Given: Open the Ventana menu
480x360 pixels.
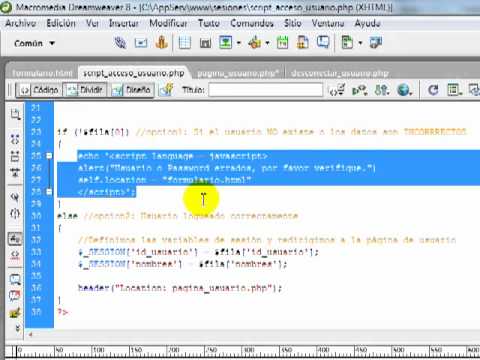Looking at the screenshot, I should point(328,23).
